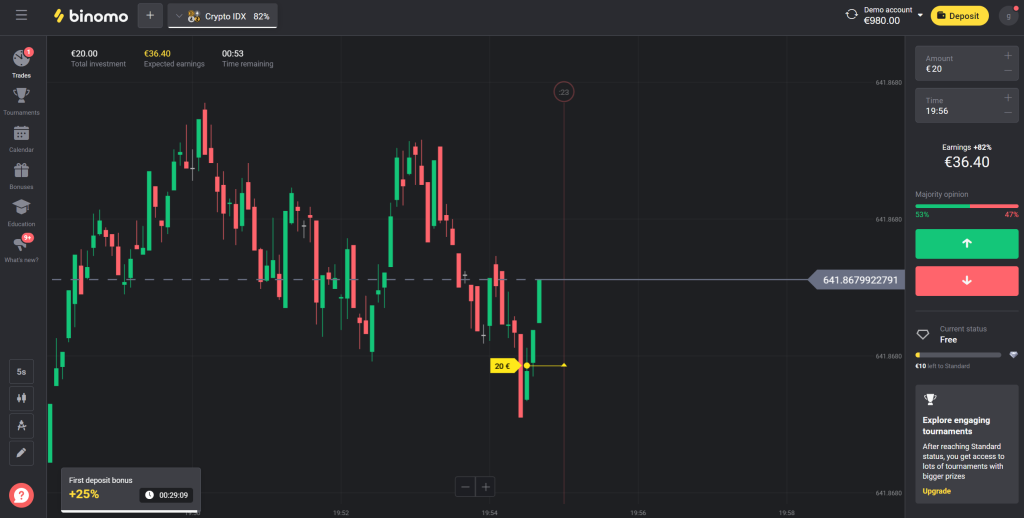Open the hamburger main menu
The height and width of the screenshot is (518, 1024).
[22, 16]
